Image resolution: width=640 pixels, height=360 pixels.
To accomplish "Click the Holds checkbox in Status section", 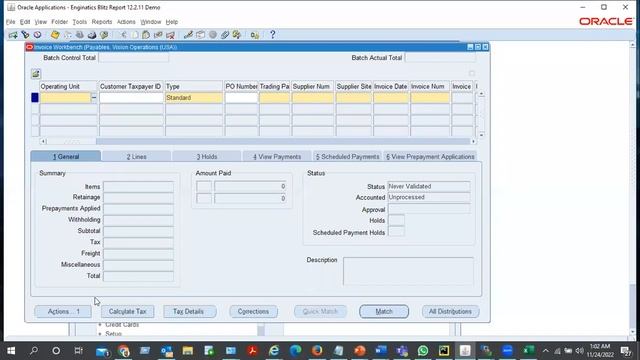I will (396, 220).
